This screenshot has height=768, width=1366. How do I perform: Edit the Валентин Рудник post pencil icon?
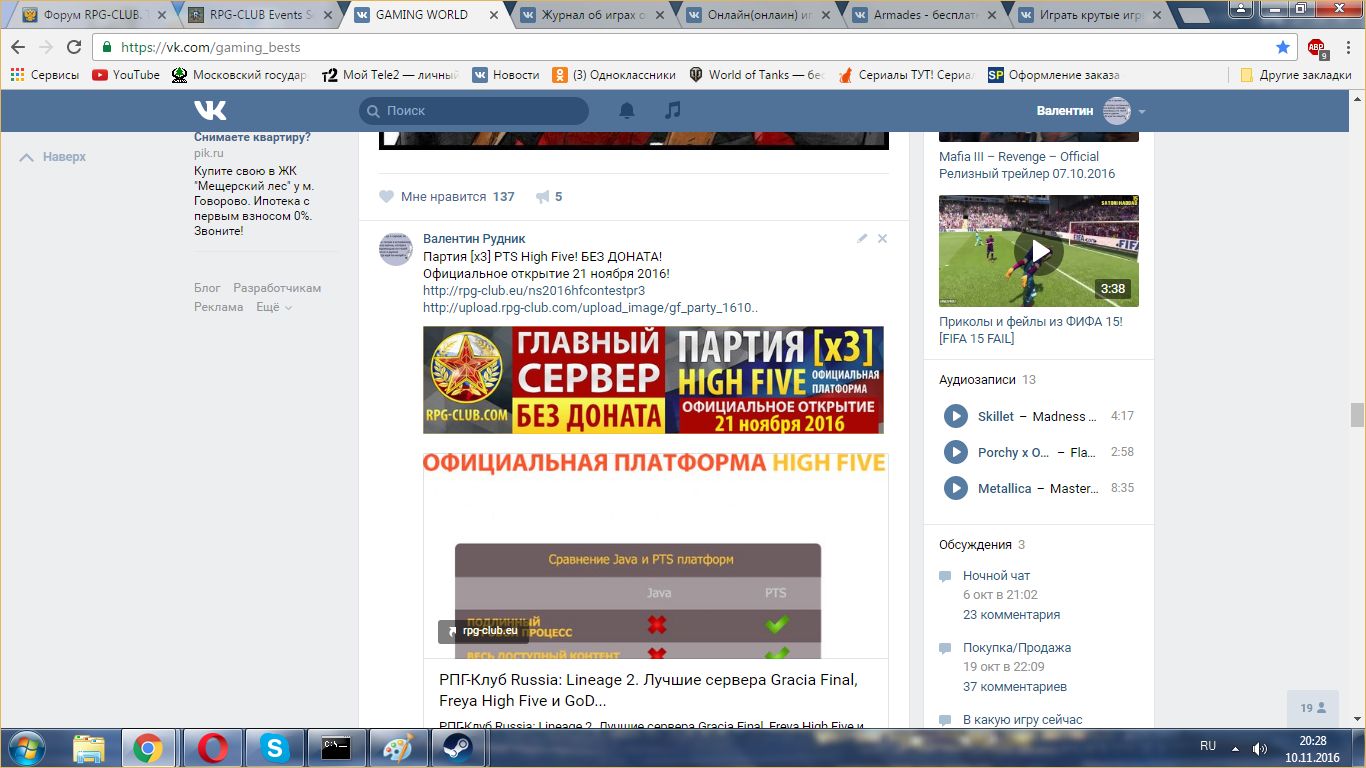coord(862,239)
